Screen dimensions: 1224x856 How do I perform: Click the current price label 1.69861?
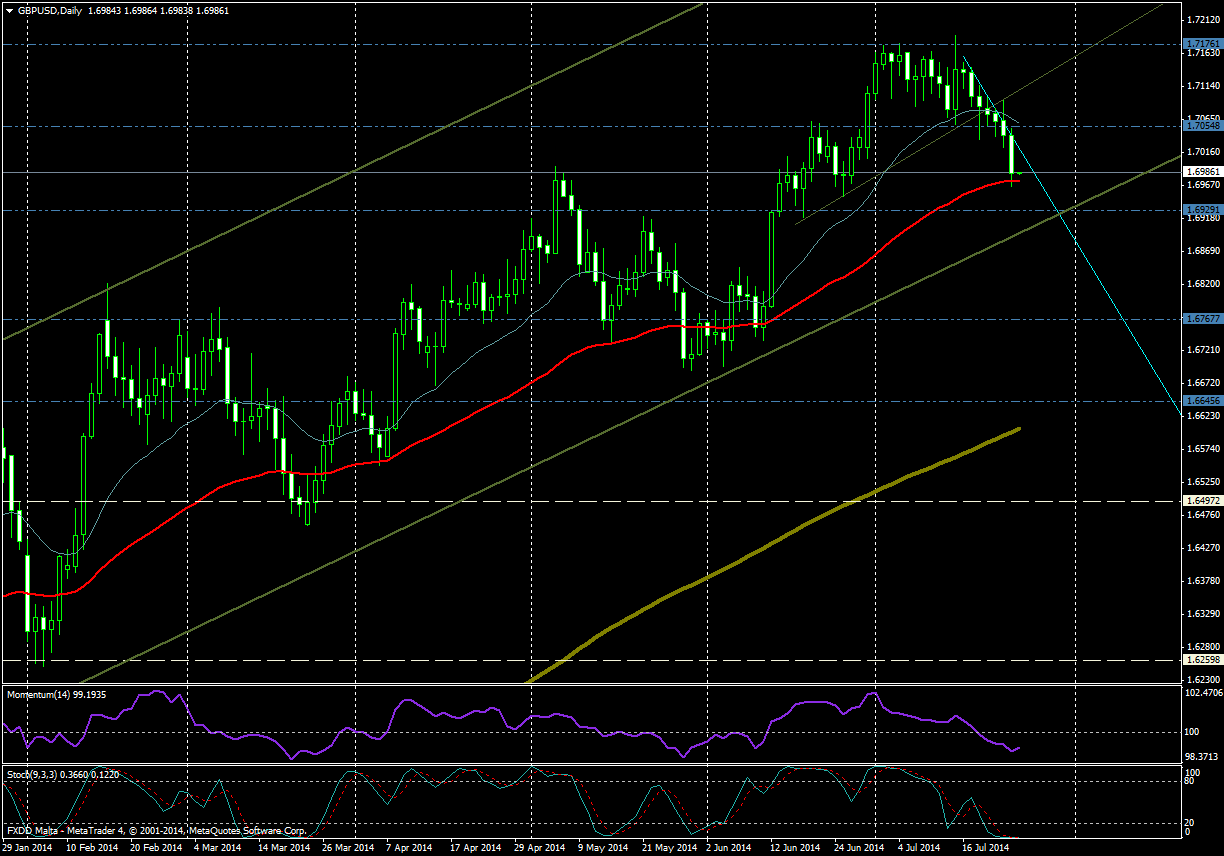(1201, 172)
